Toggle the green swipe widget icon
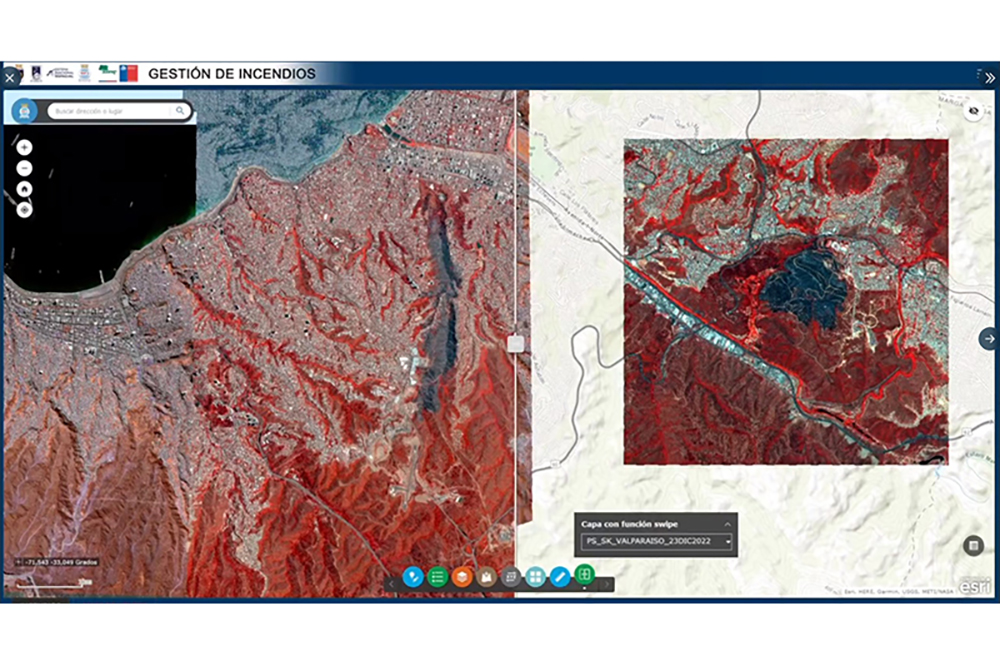 point(584,574)
